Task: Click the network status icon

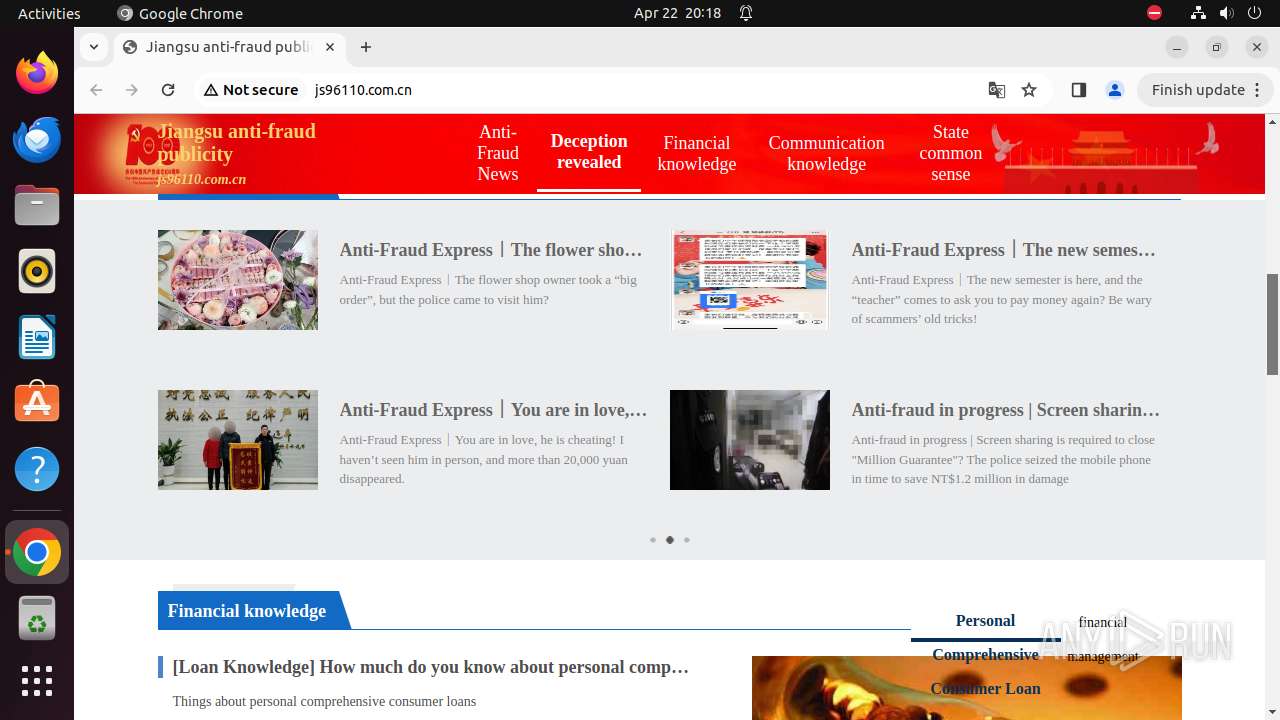Action: pyautogui.click(x=1198, y=13)
